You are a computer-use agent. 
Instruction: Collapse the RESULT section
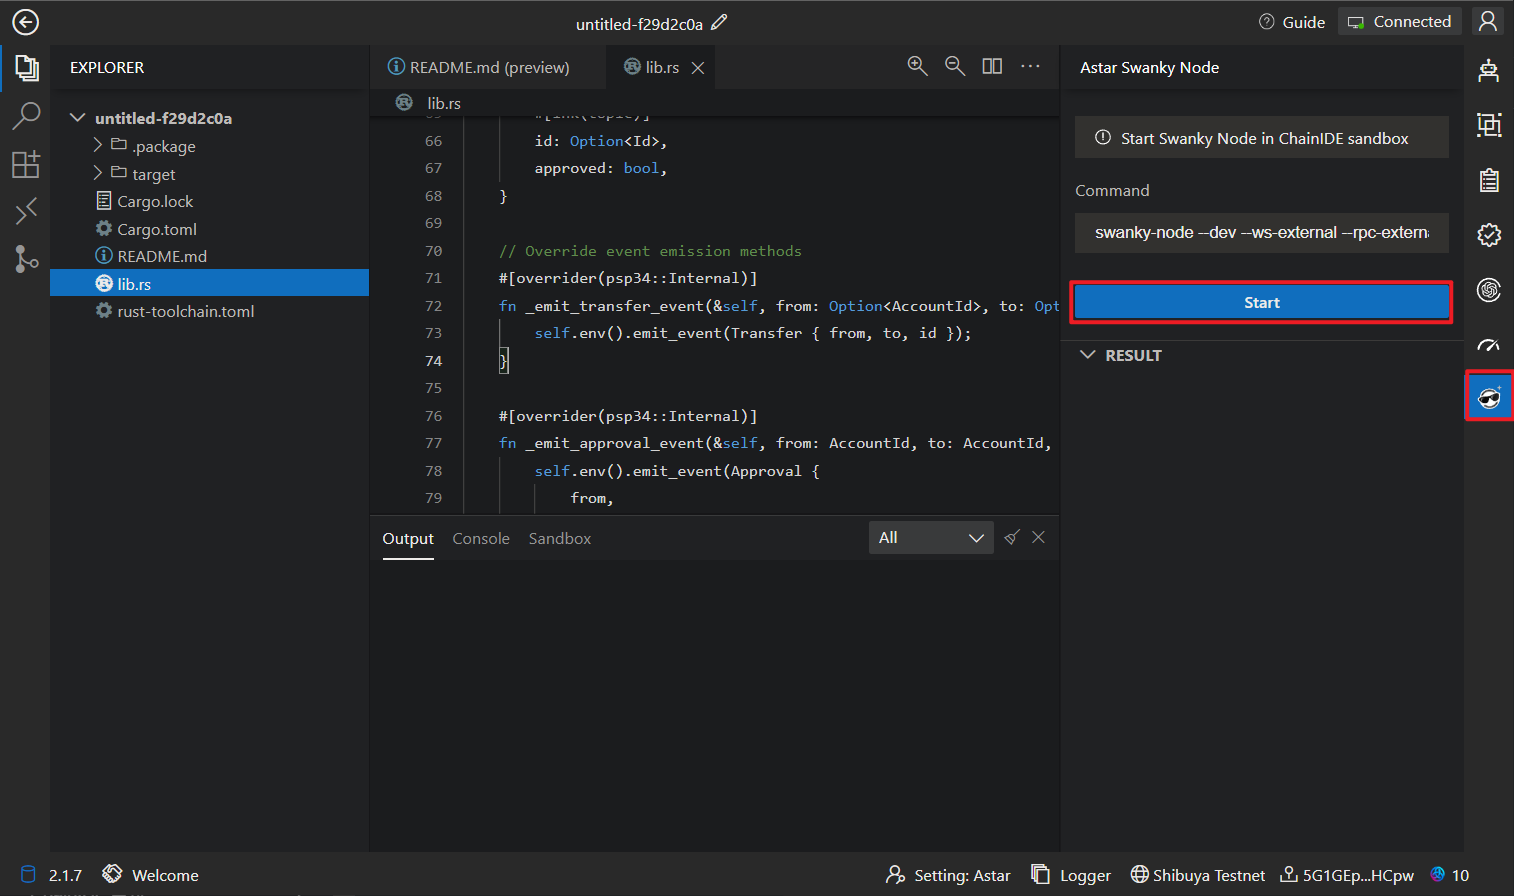point(1088,355)
